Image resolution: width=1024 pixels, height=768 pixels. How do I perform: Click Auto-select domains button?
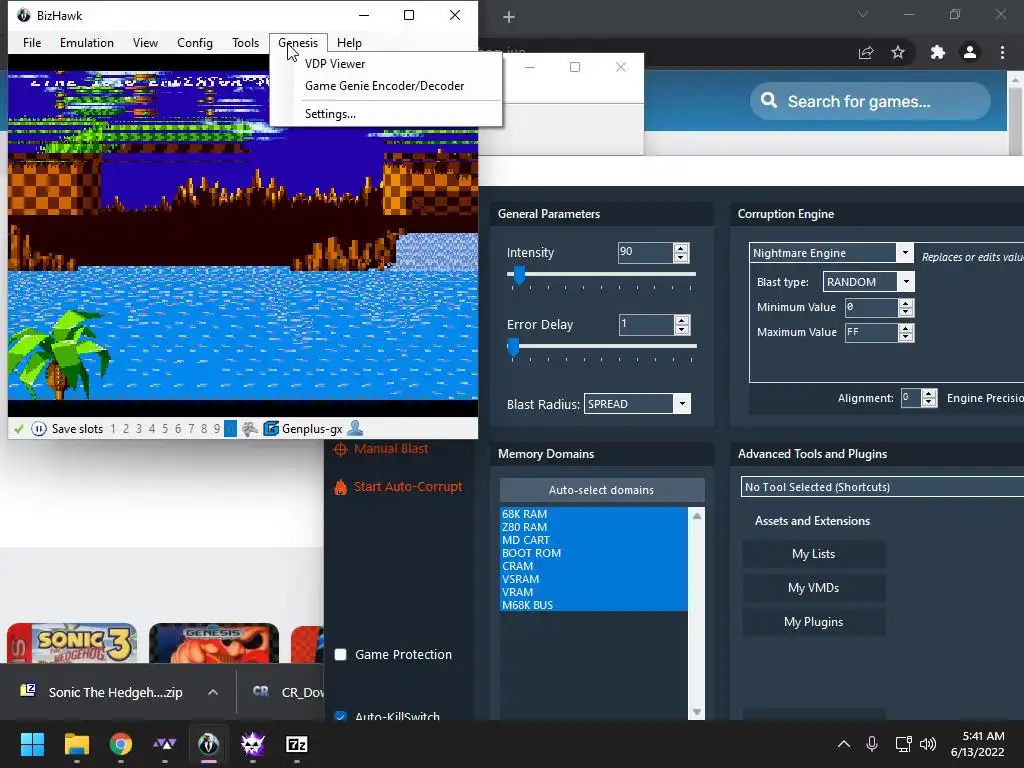(x=601, y=490)
